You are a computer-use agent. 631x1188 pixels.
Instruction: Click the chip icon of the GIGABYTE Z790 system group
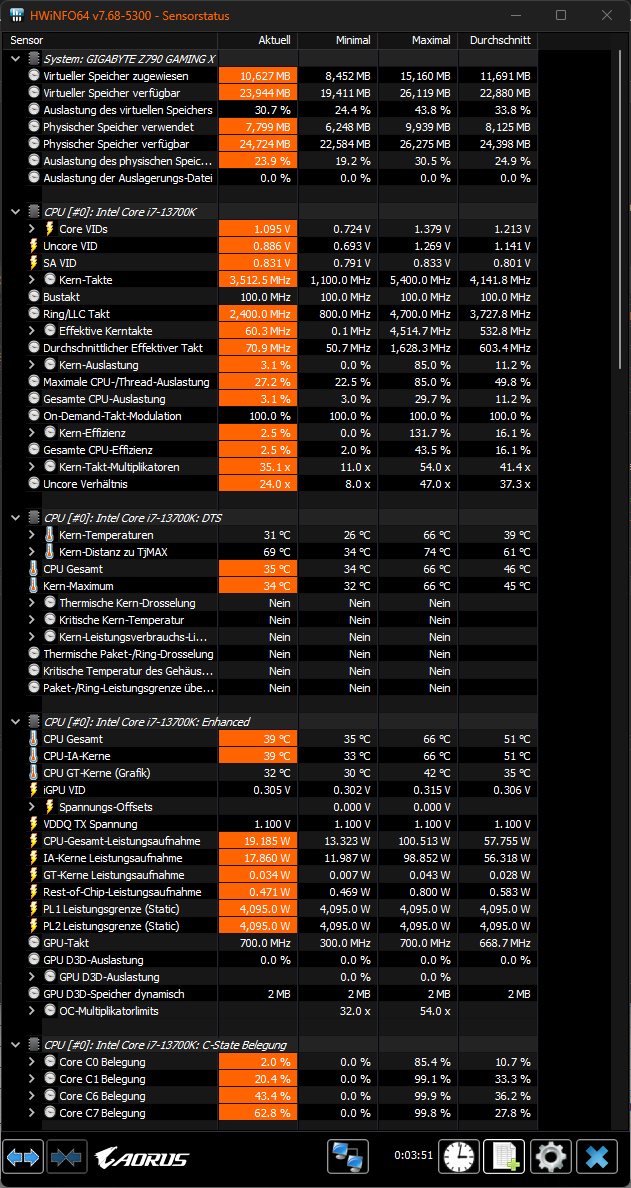[33, 58]
